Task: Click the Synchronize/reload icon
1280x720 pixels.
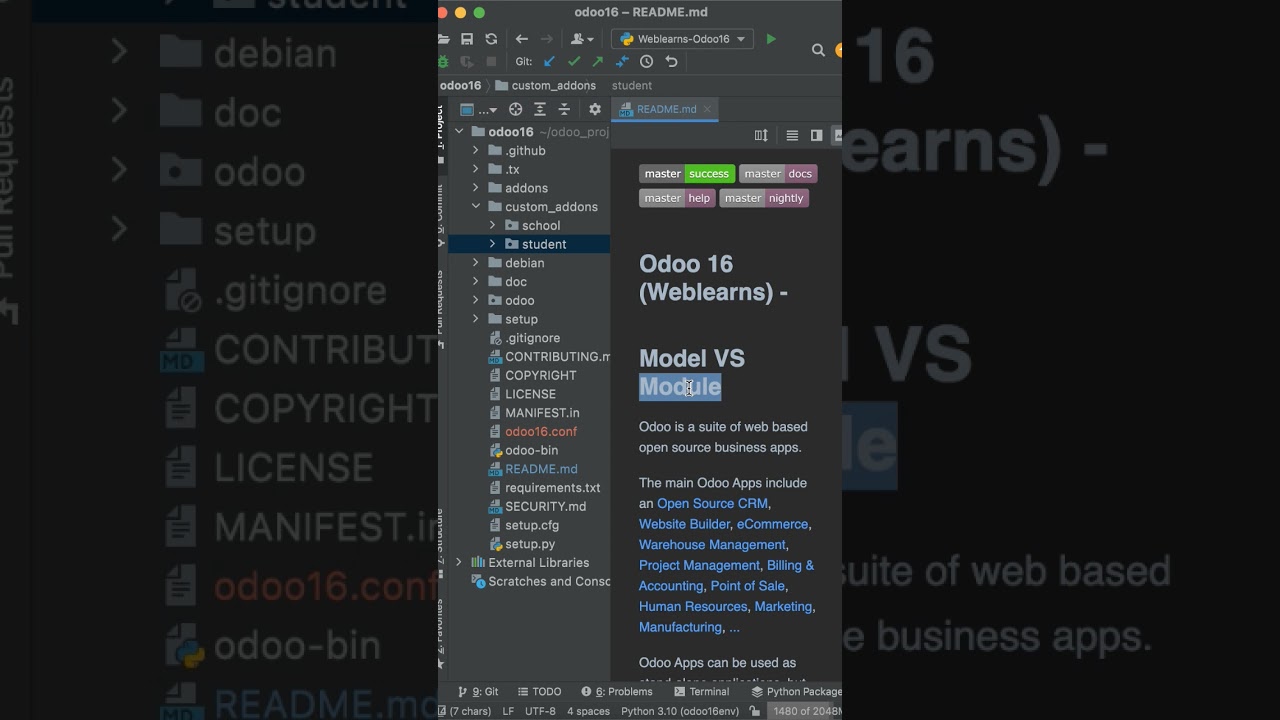Action: pos(491,39)
